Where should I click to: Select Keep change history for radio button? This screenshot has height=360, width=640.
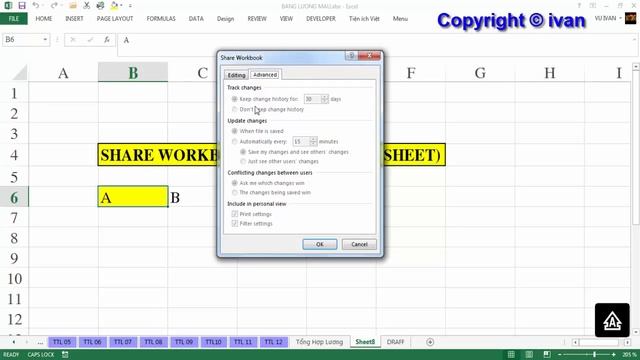234,99
